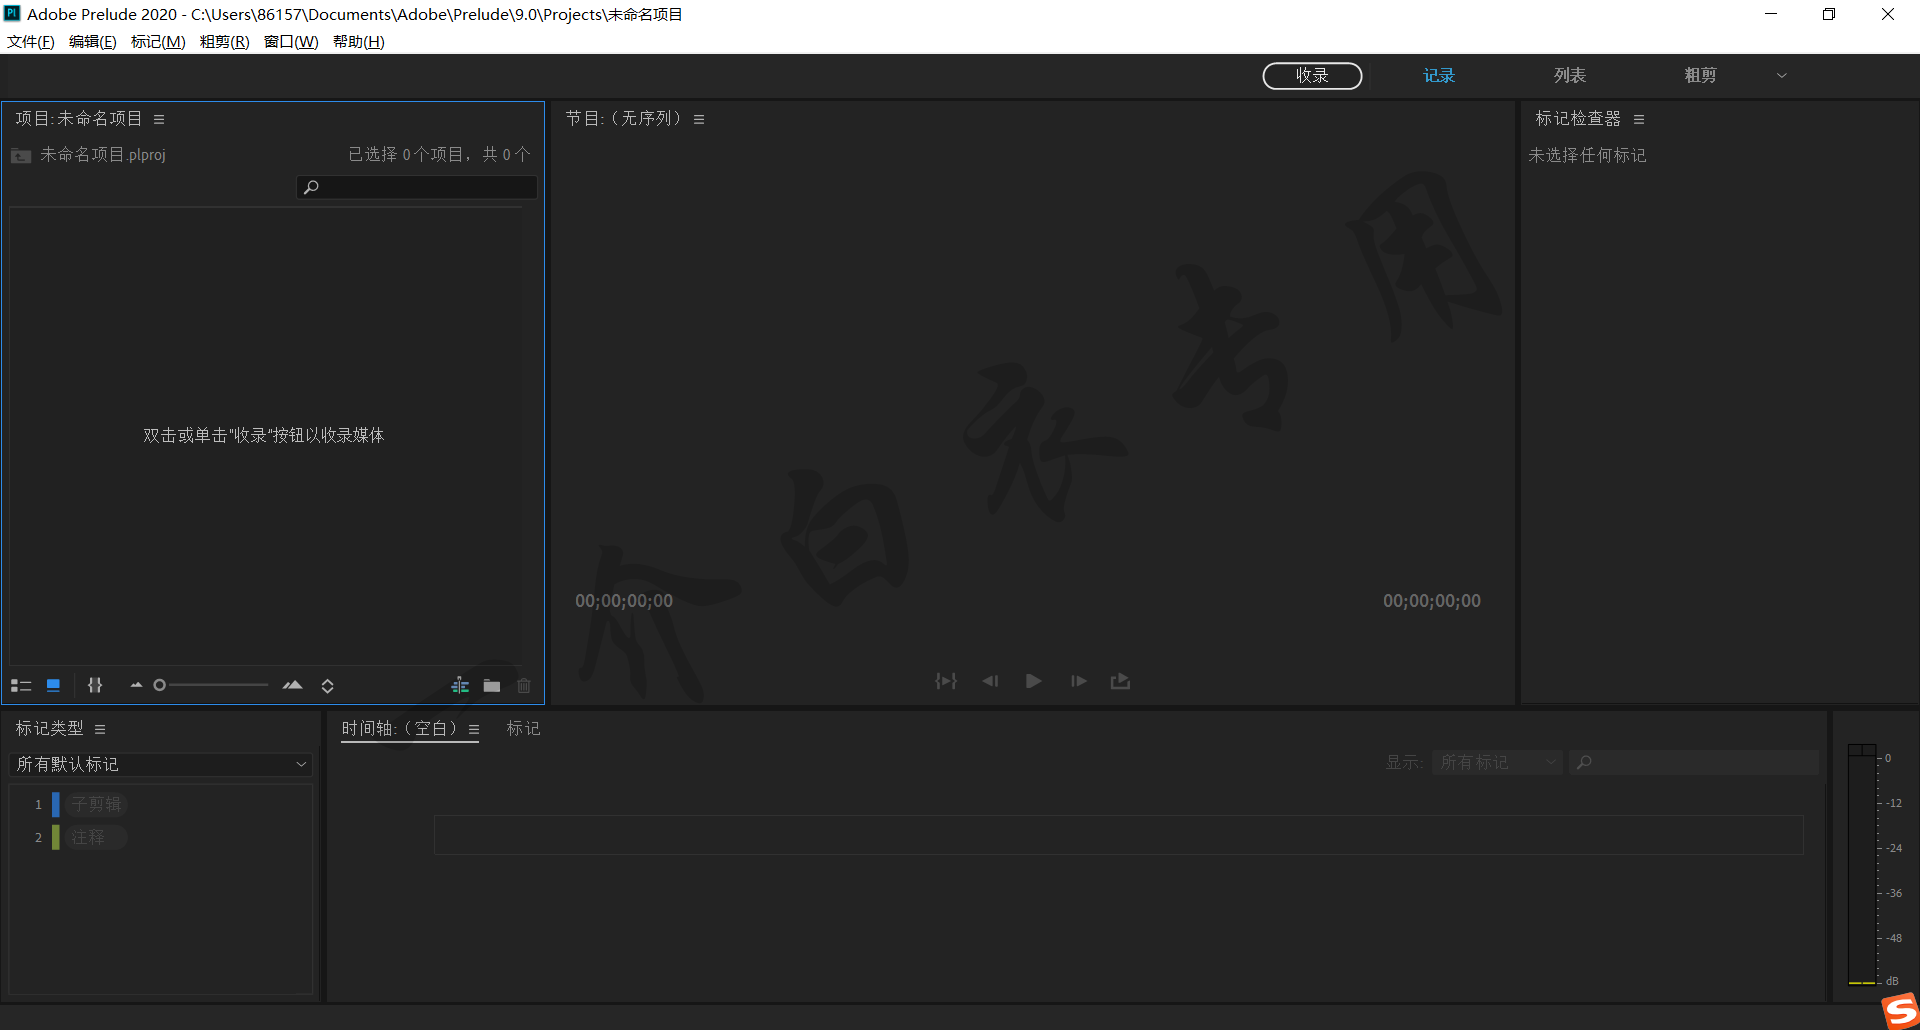Step back one frame
The width and height of the screenshot is (1920, 1030).
pyautogui.click(x=990, y=681)
